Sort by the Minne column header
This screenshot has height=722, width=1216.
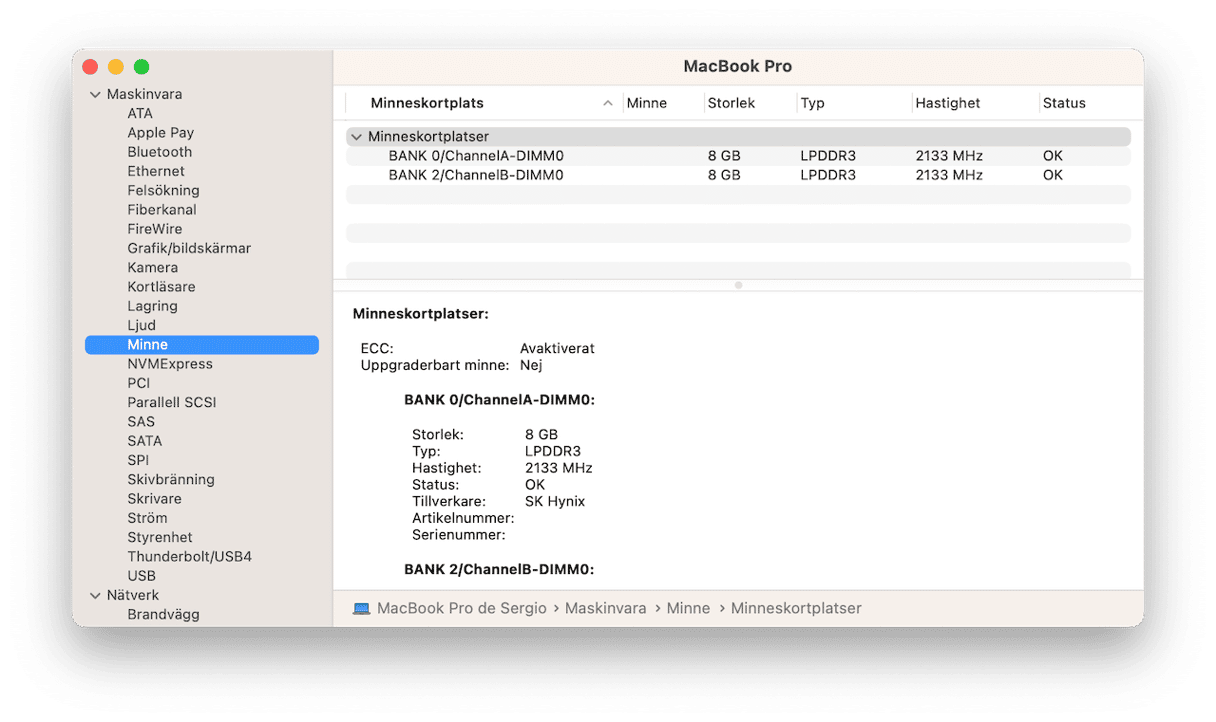coord(647,103)
